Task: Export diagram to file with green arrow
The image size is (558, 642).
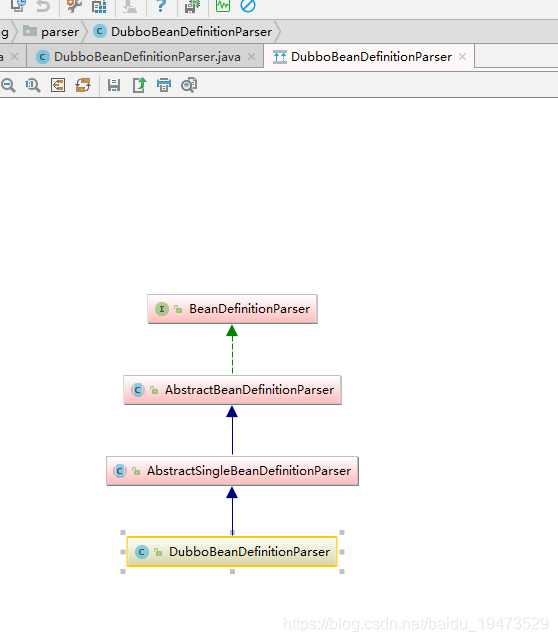Action: 139,85
